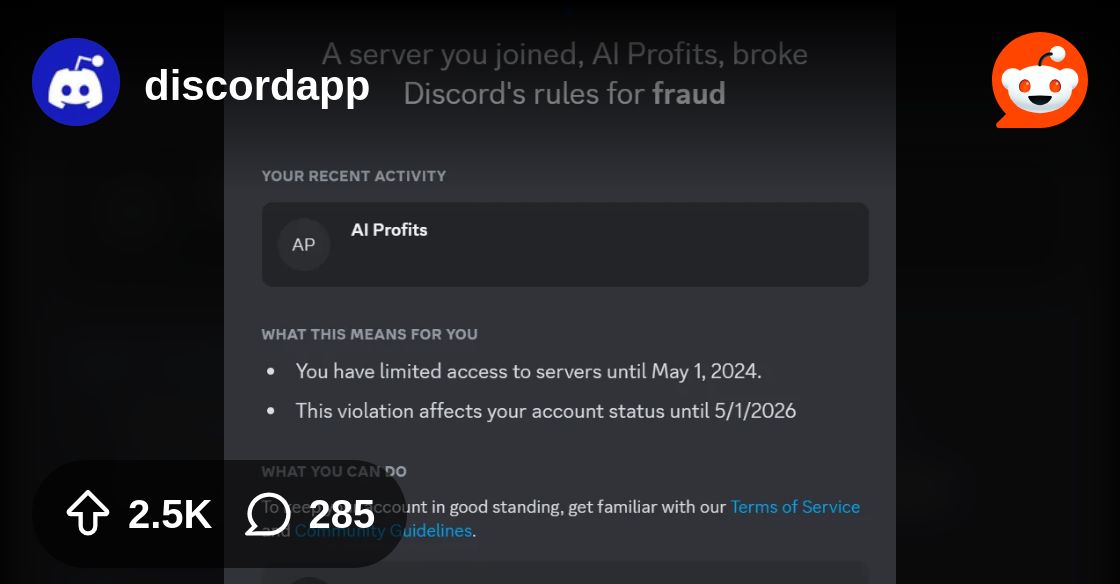Click the 2.5K upvote count
The height and width of the screenshot is (584, 1120).
[x=169, y=514]
